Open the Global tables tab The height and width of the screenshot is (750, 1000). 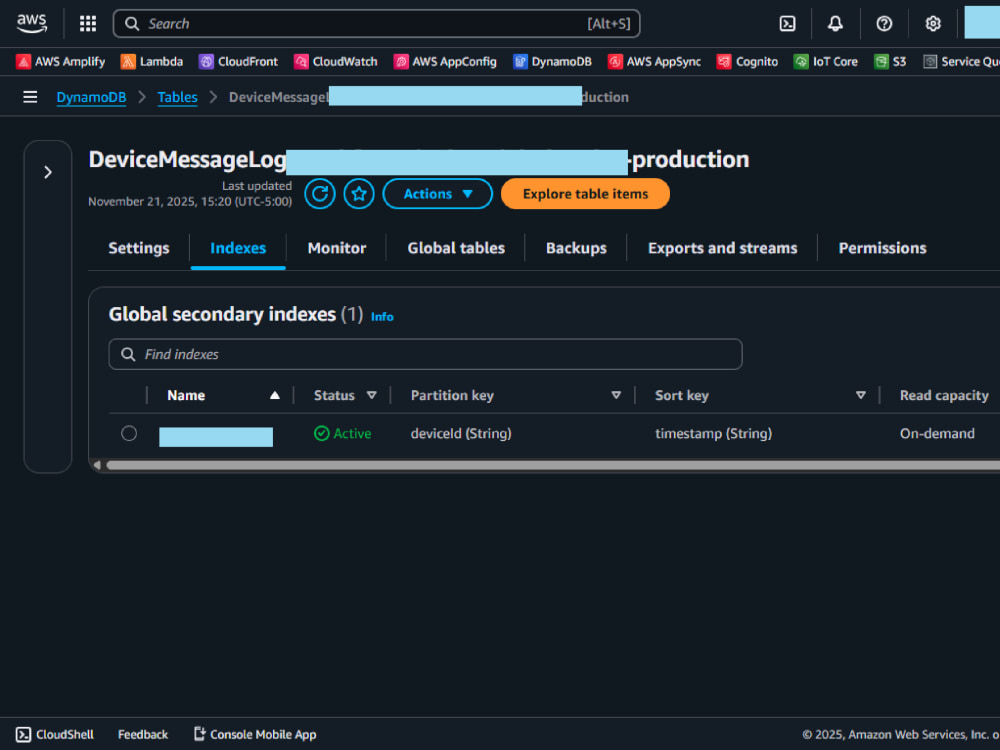pos(456,248)
